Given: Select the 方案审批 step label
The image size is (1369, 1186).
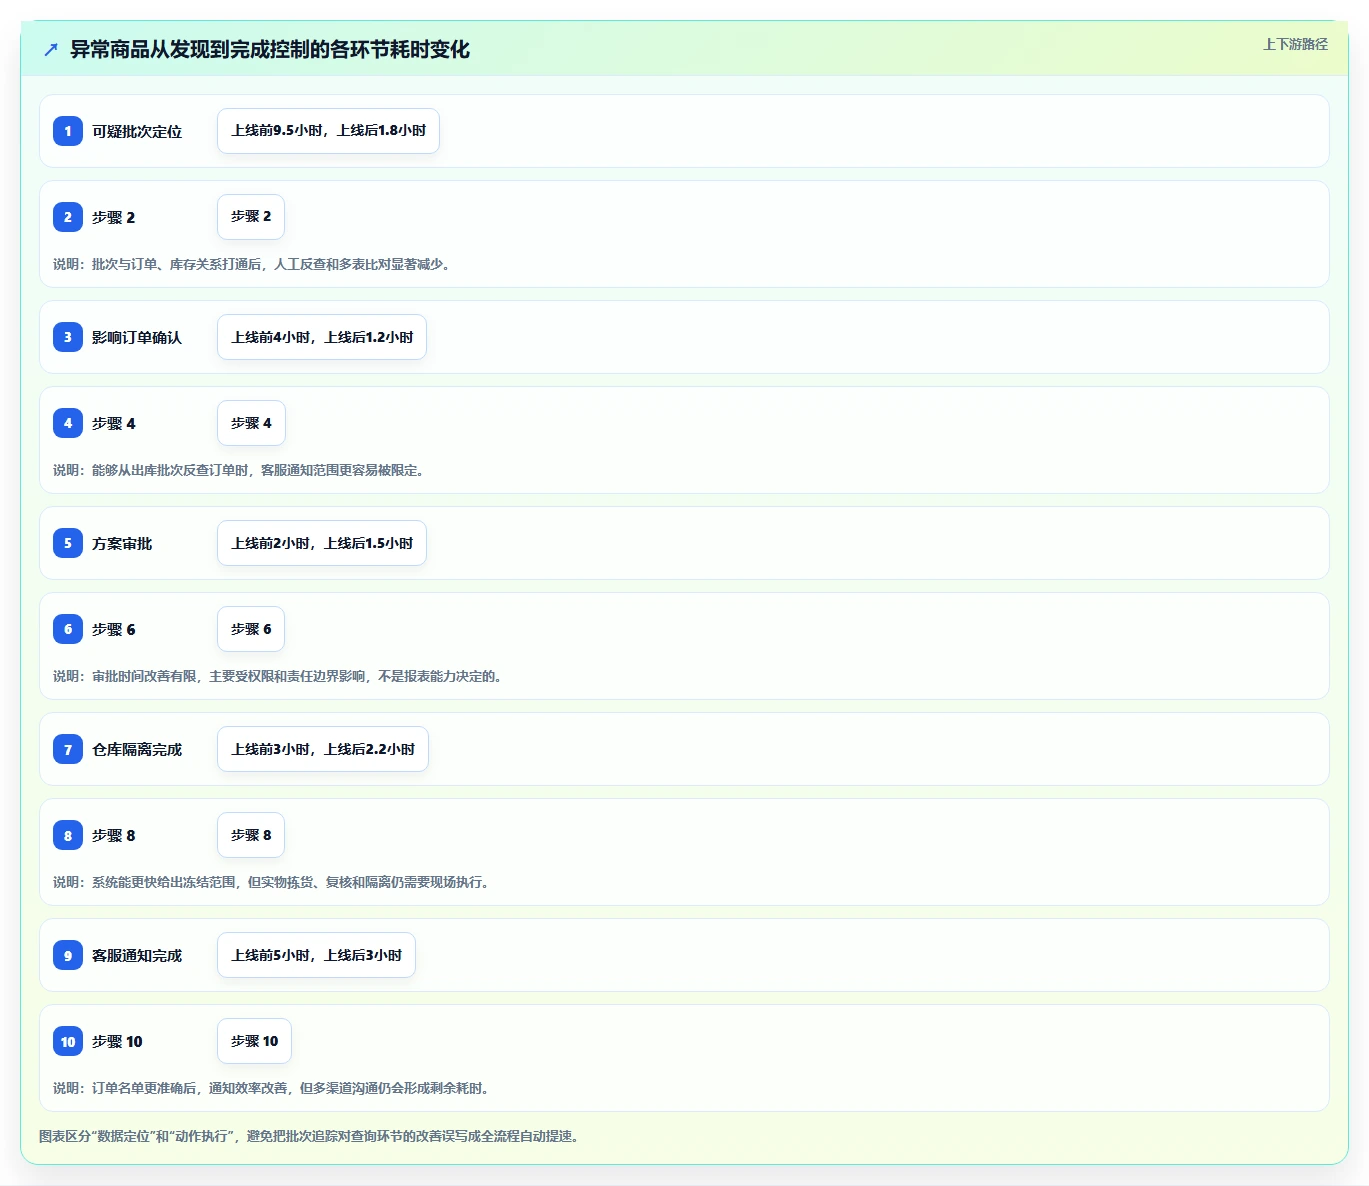Looking at the screenshot, I should click(122, 543).
